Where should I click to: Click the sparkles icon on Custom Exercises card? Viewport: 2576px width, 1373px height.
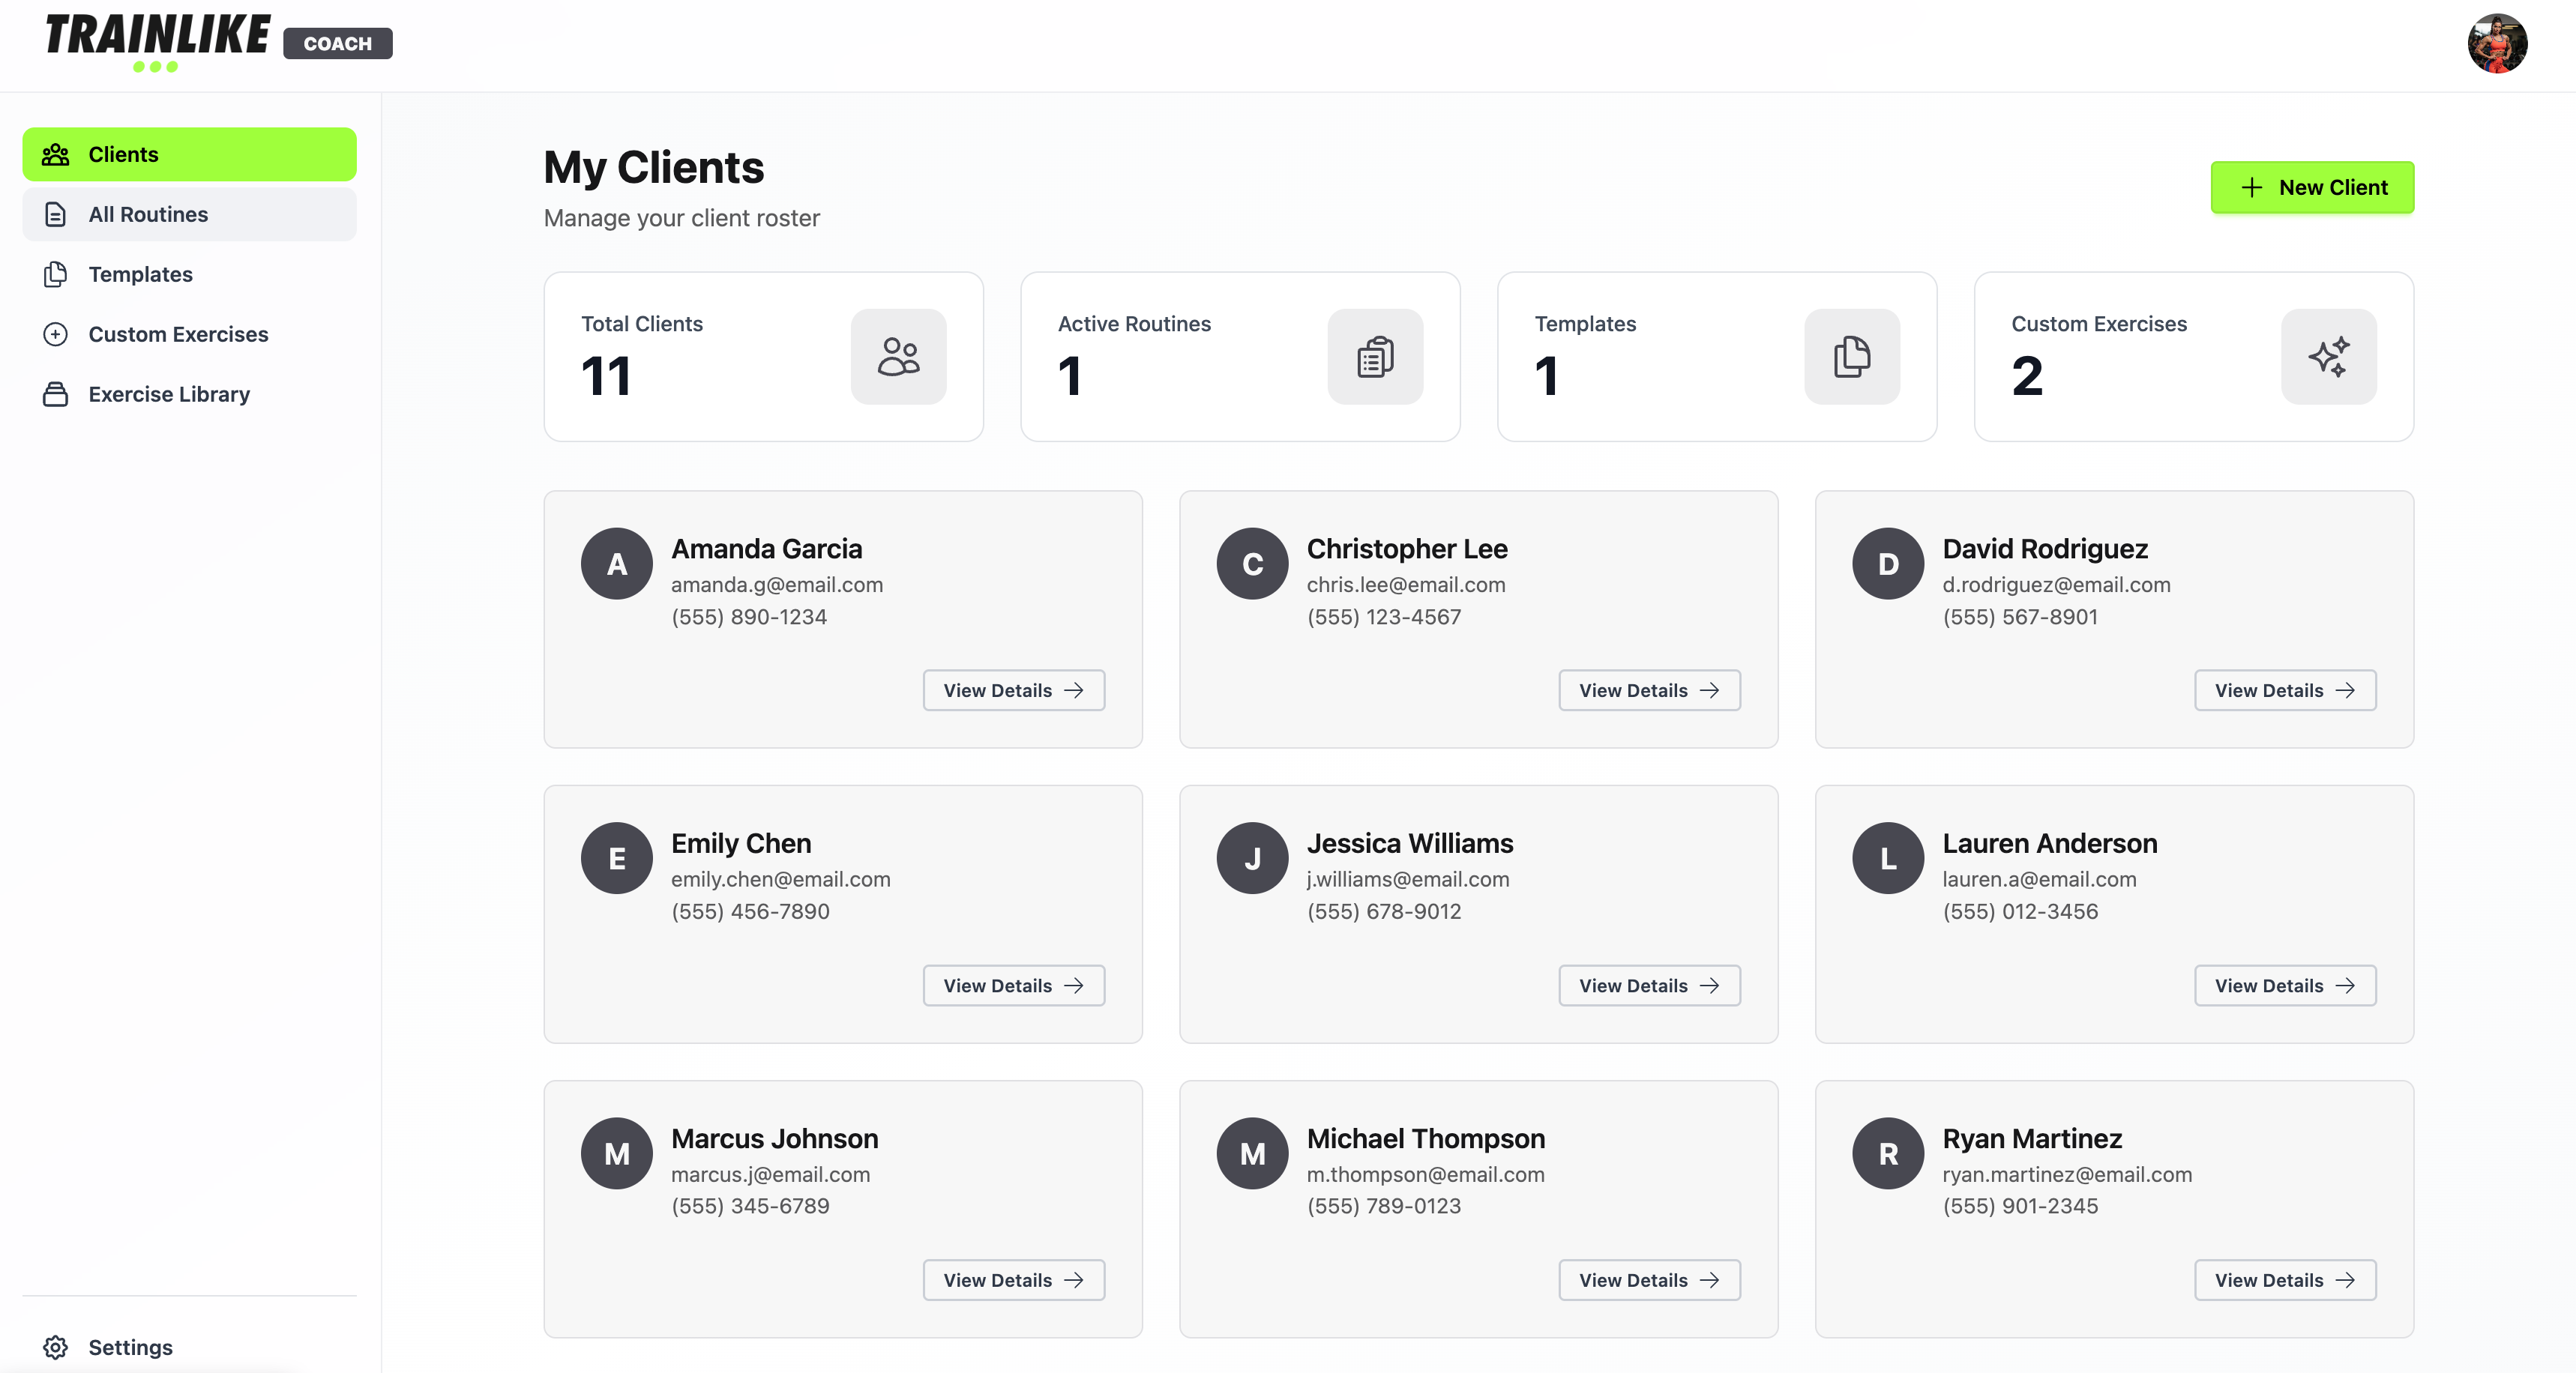2328,356
